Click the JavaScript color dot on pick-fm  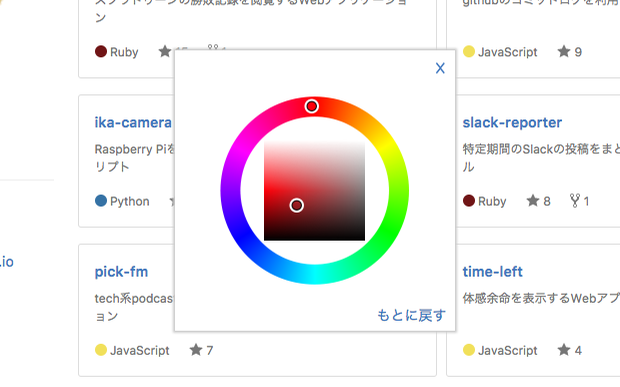point(101,350)
